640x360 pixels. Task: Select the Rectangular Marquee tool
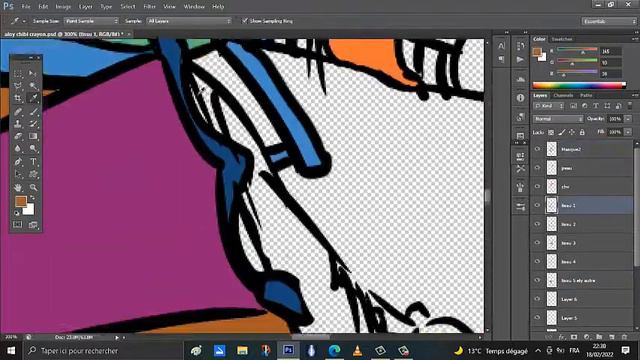pos(18,73)
